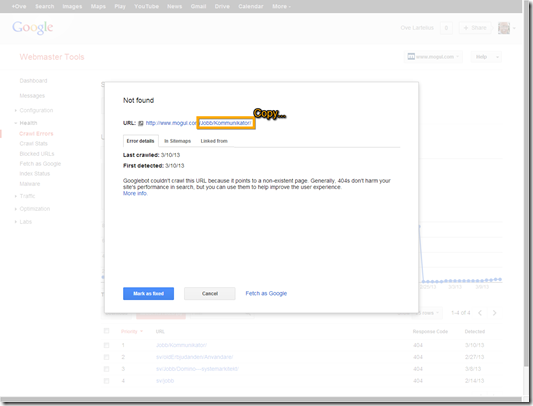Click the 2/27/13 detected date cell
Image resolution: width=533 pixels, height=406 pixels.
[x=475, y=357]
